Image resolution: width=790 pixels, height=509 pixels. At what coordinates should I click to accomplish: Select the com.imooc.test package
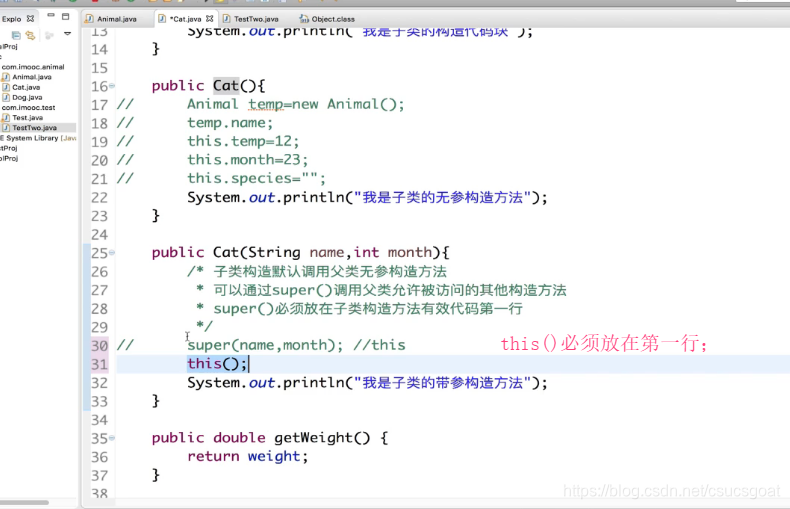[28, 107]
